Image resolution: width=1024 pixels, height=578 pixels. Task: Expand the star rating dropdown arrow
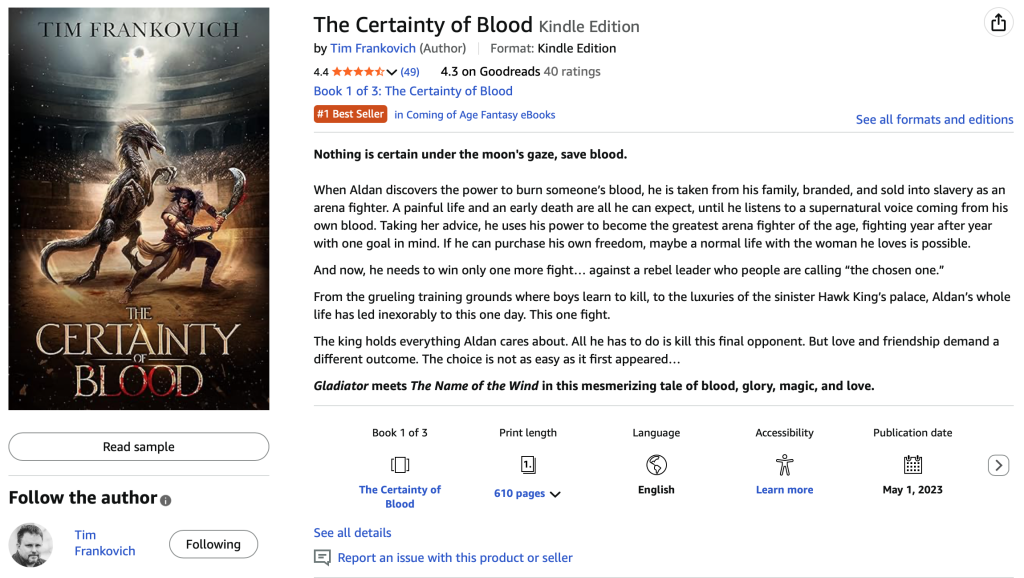point(392,72)
